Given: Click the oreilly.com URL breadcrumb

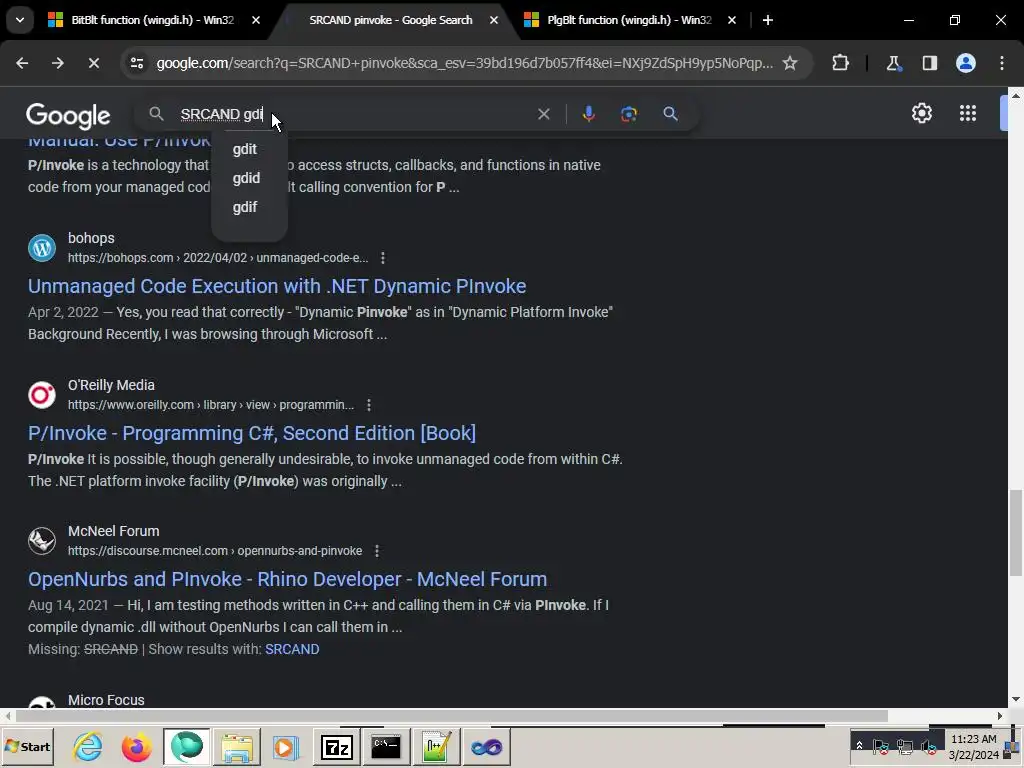Looking at the screenshot, I should coord(211,405).
